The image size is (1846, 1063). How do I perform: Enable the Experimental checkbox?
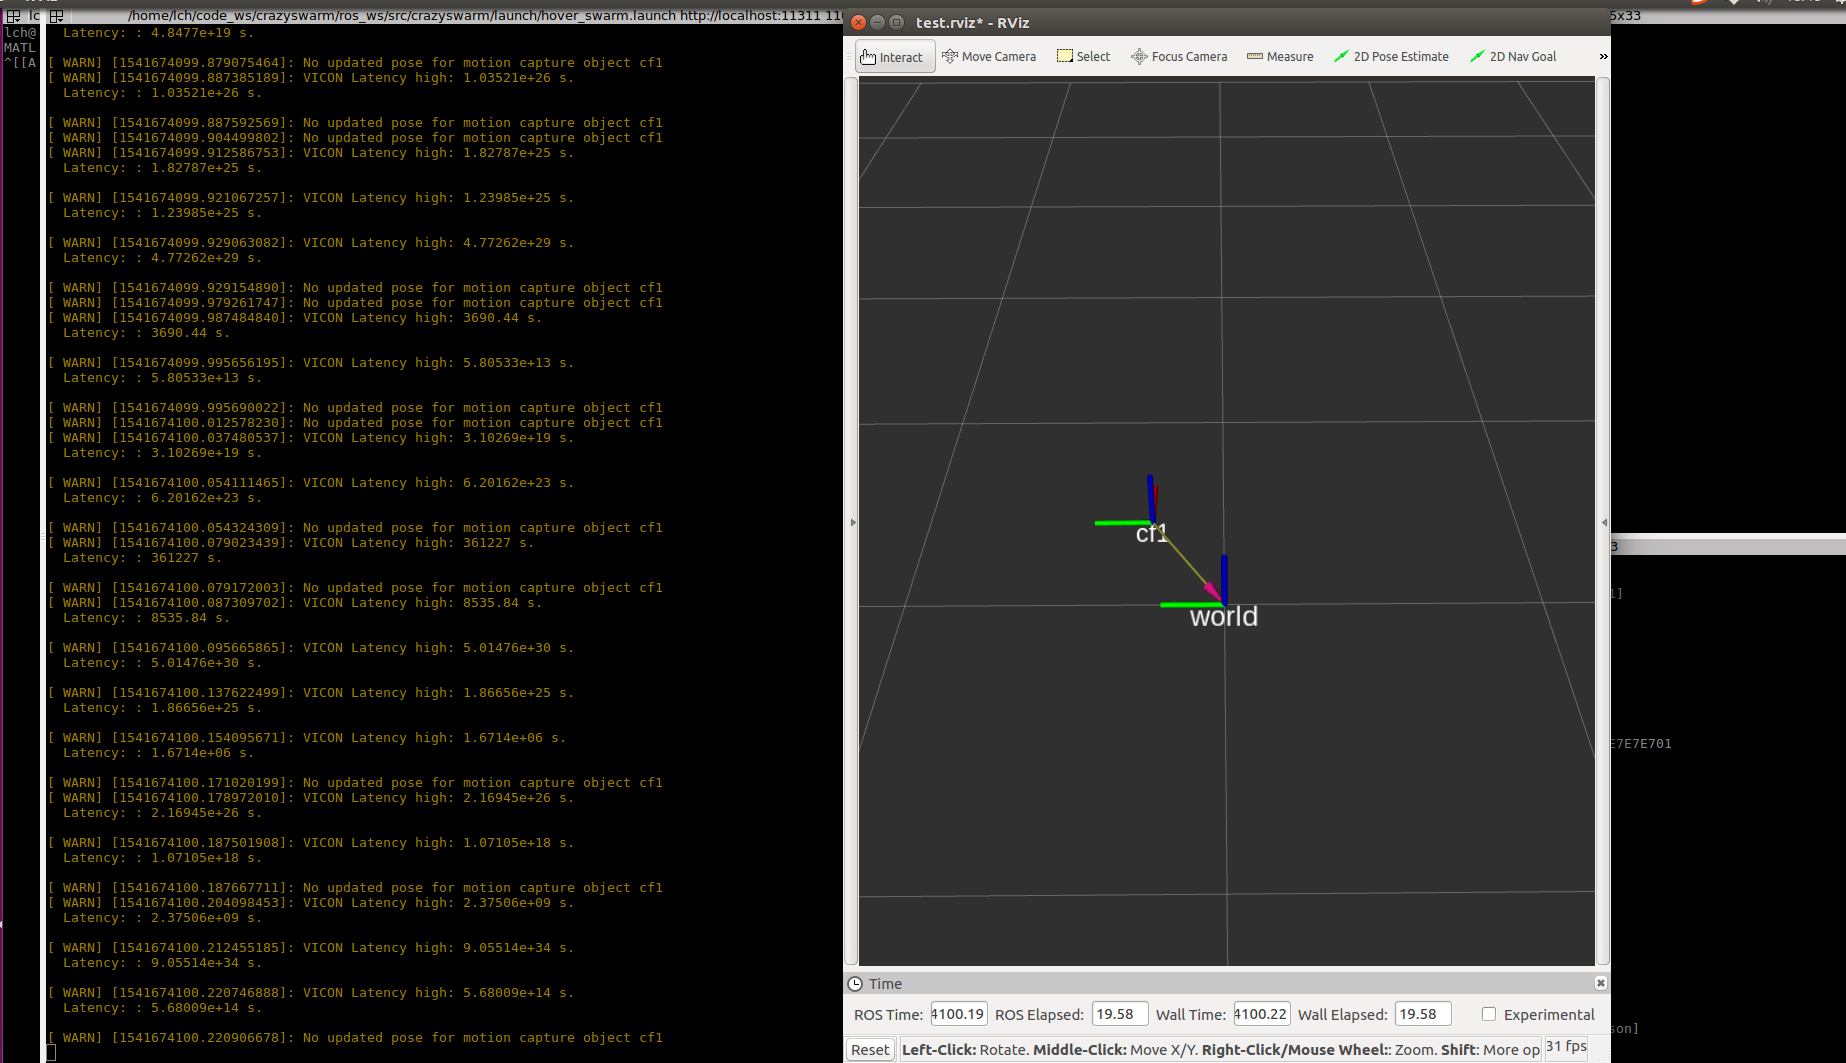[1489, 1014]
